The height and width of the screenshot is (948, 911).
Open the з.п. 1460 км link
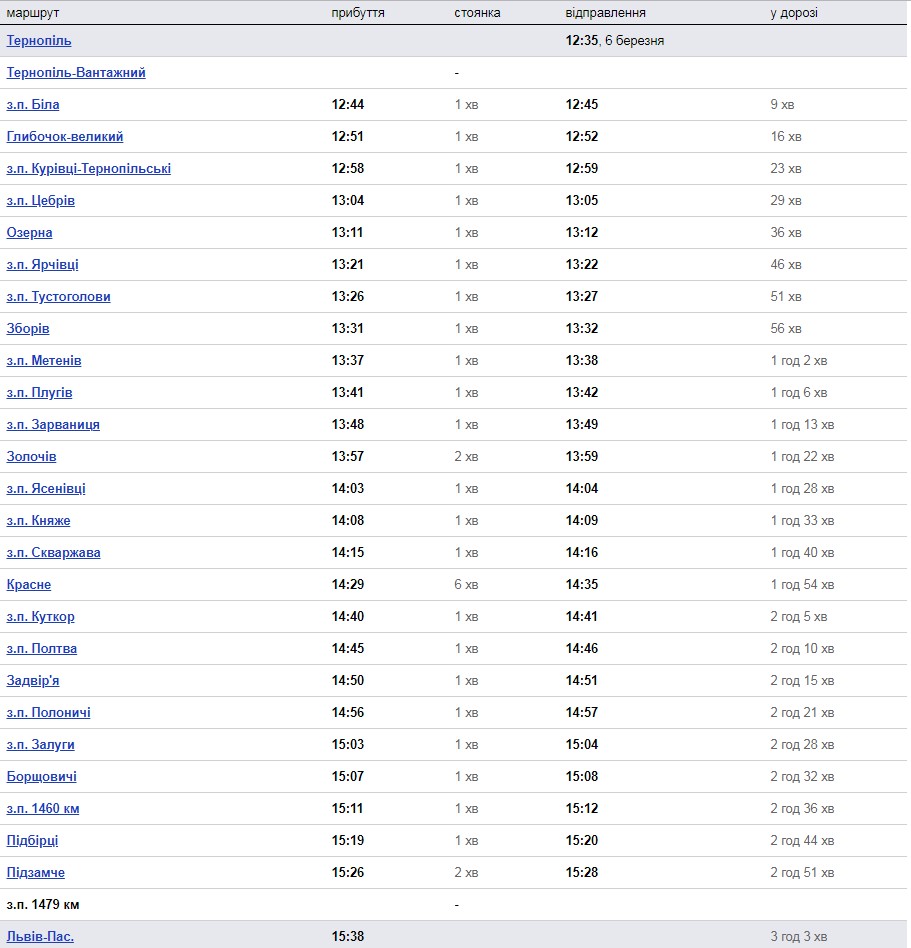[43, 809]
